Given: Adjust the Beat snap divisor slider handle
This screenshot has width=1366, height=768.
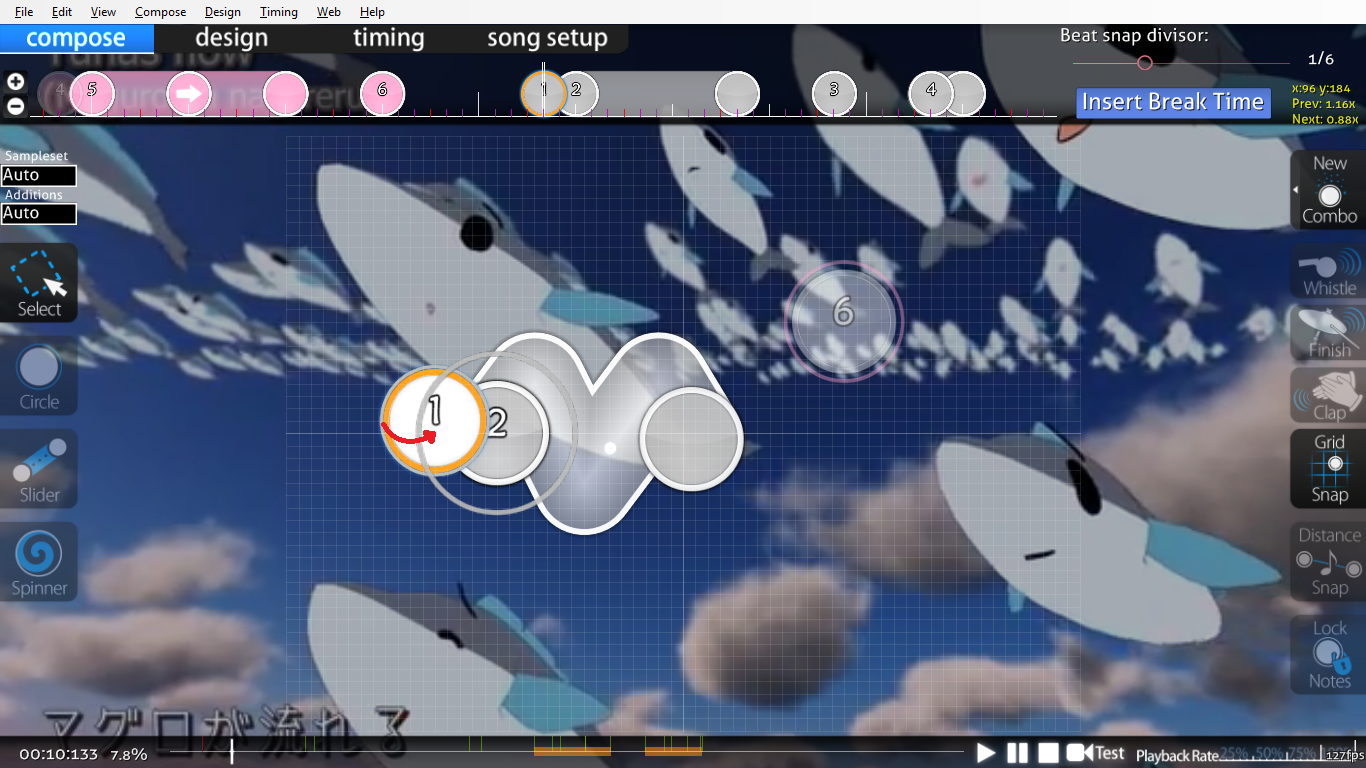Looking at the screenshot, I should tap(1145, 62).
